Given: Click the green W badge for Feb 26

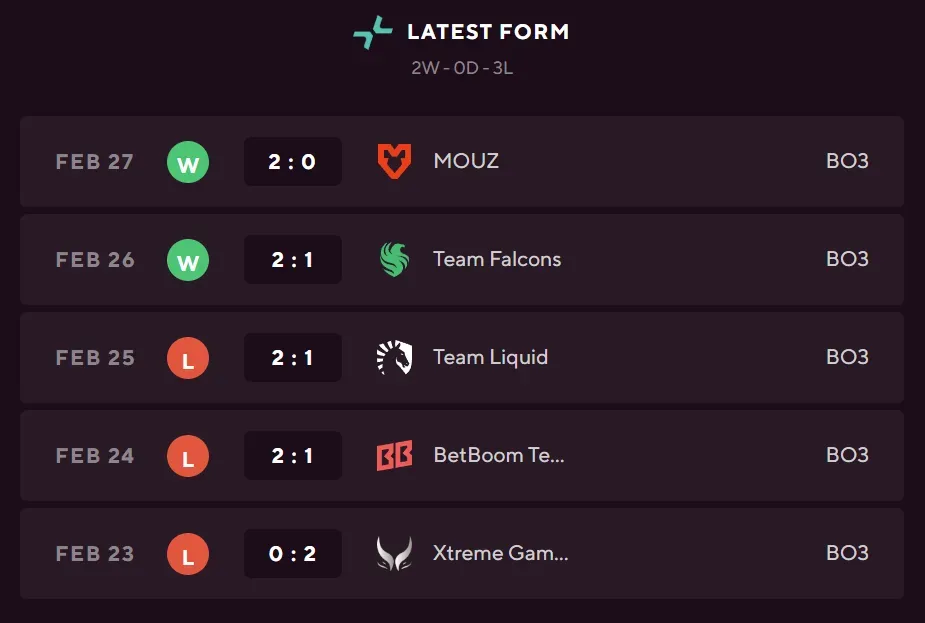Looking at the screenshot, I should (188, 260).
